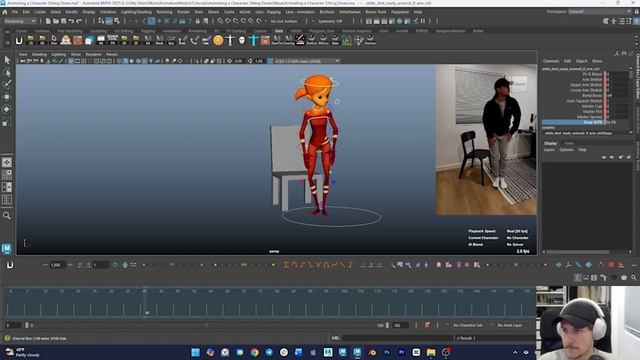Image resolution: width=640 pixels, height=360 pixels.
Task: Open the Layers menu in layer editor
Action: coord(549,150)
